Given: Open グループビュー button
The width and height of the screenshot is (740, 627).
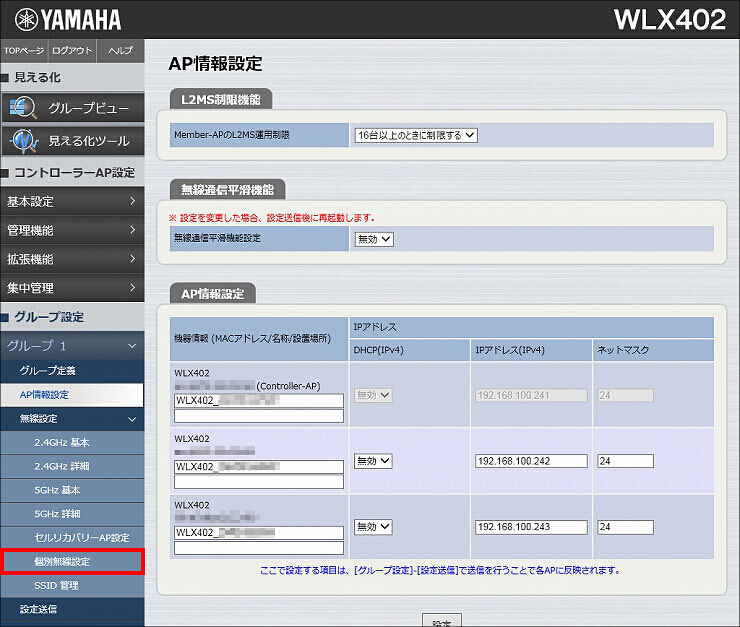Looking at the screenshot, I should click(x=73, y=108).
